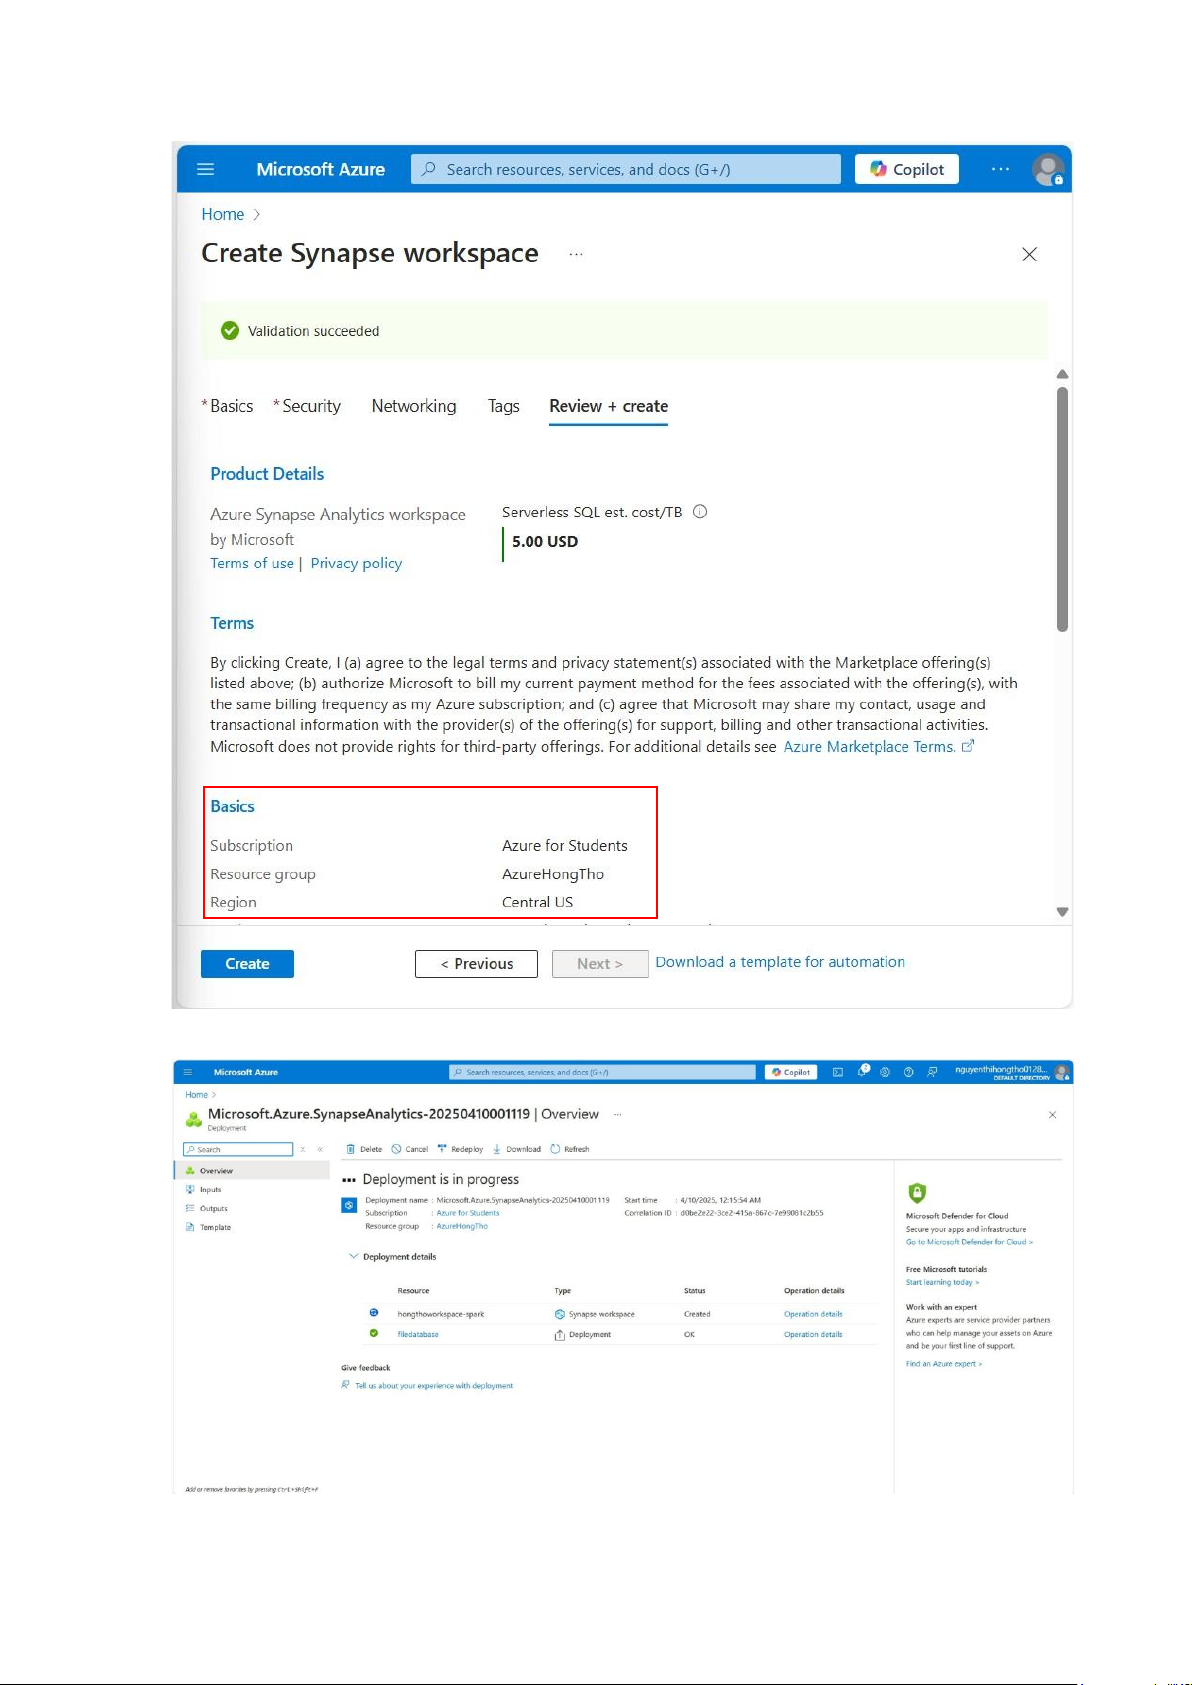The height and width of the screenshot is (1685, 1192).
Task: Close the Create Synapse workspace blade
Action: (1030, 254)
